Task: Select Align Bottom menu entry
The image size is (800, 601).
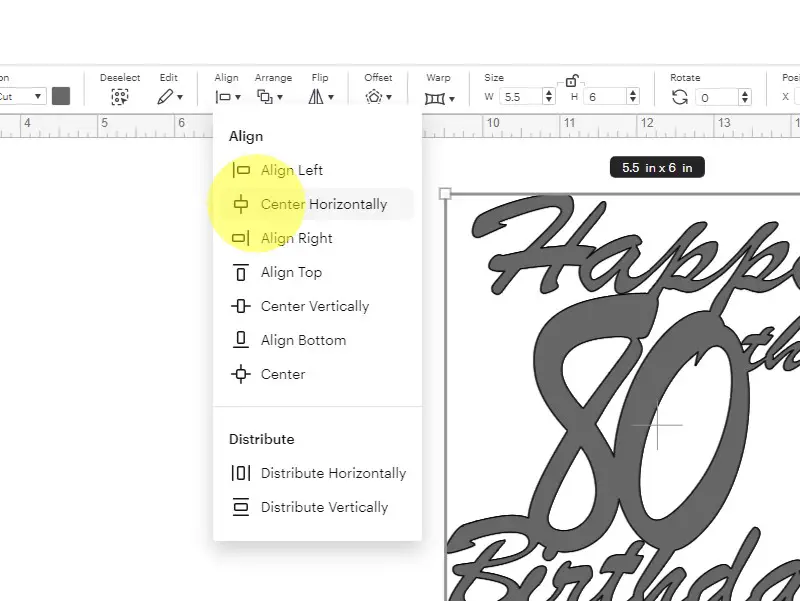Action: 317,340
